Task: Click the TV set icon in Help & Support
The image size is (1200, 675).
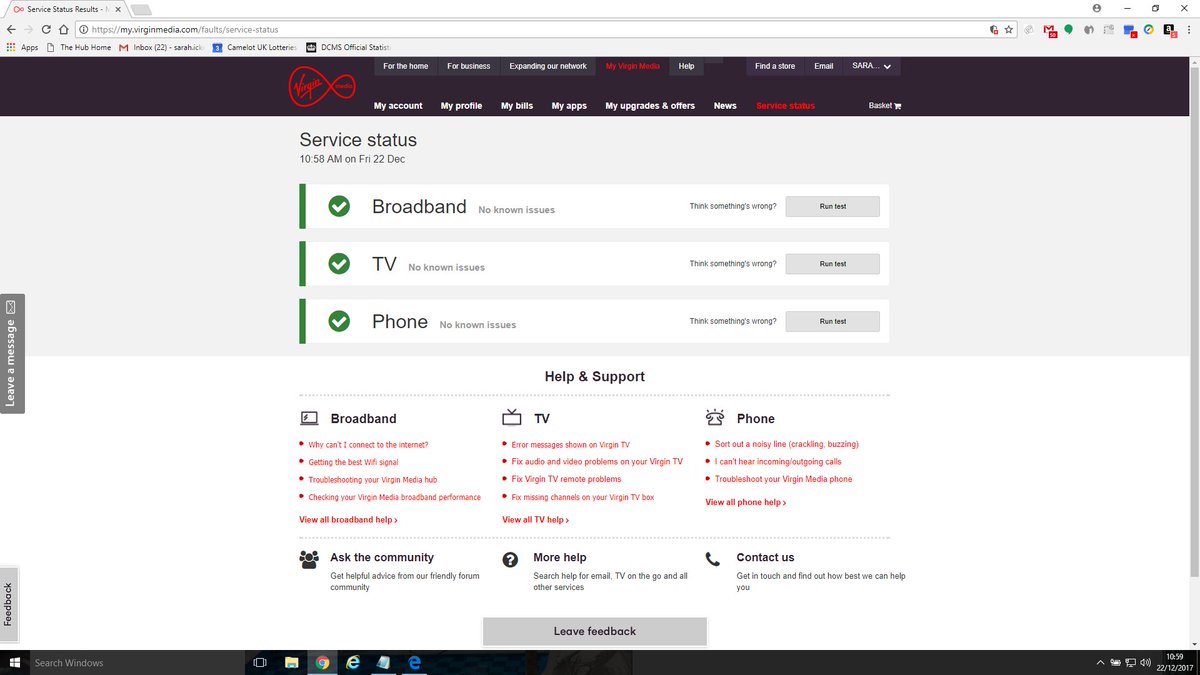Action: pos(512,417)
